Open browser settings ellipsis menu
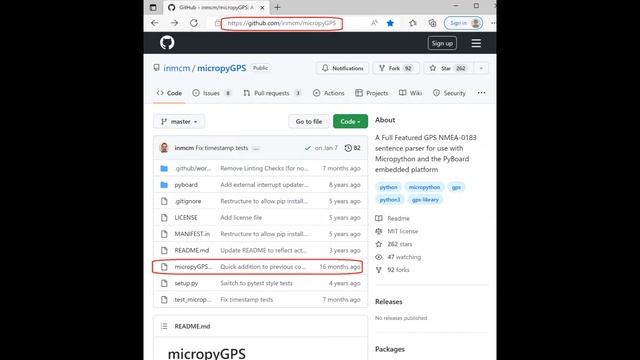640x360 pixels. pos(493,23)
